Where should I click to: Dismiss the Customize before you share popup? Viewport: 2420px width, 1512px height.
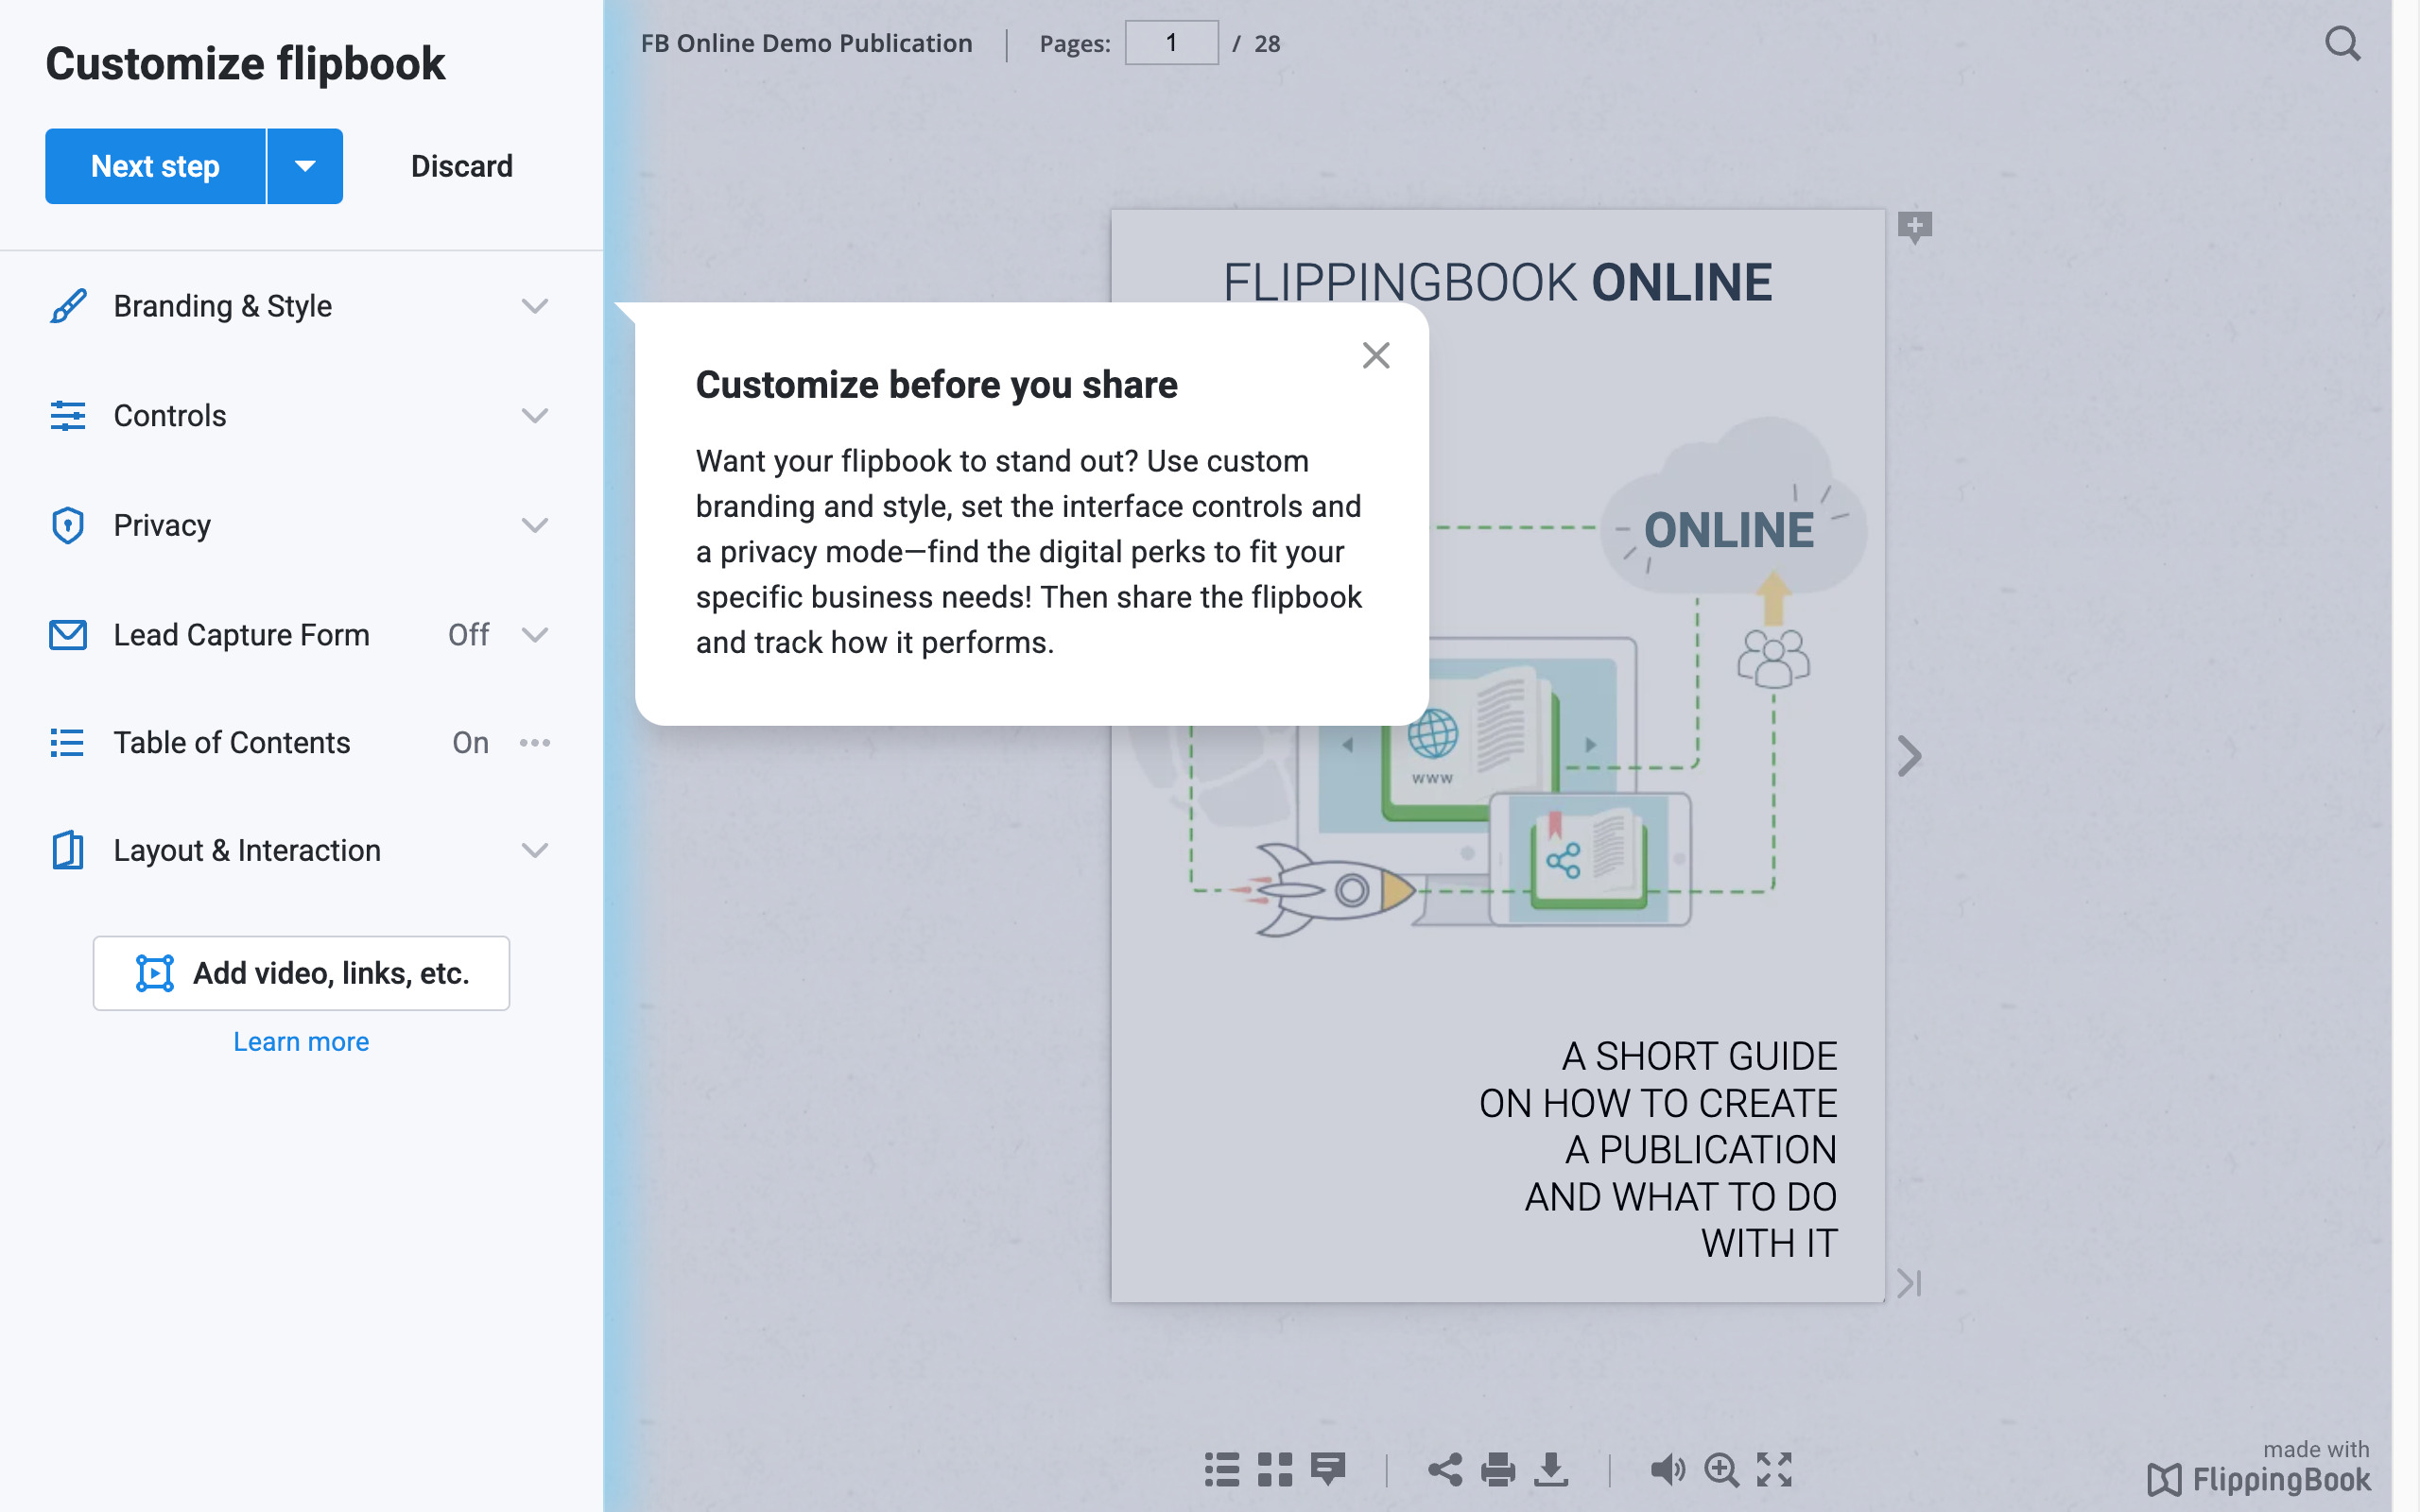[x=1377, y=355]
